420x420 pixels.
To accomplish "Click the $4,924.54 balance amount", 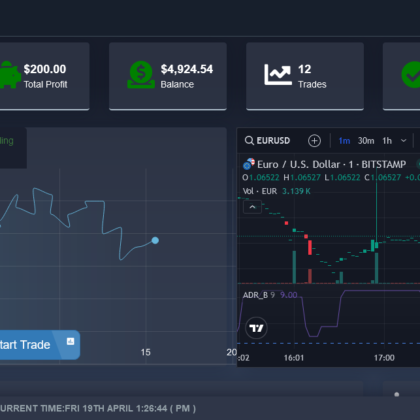I will click(x=187, y=69).
